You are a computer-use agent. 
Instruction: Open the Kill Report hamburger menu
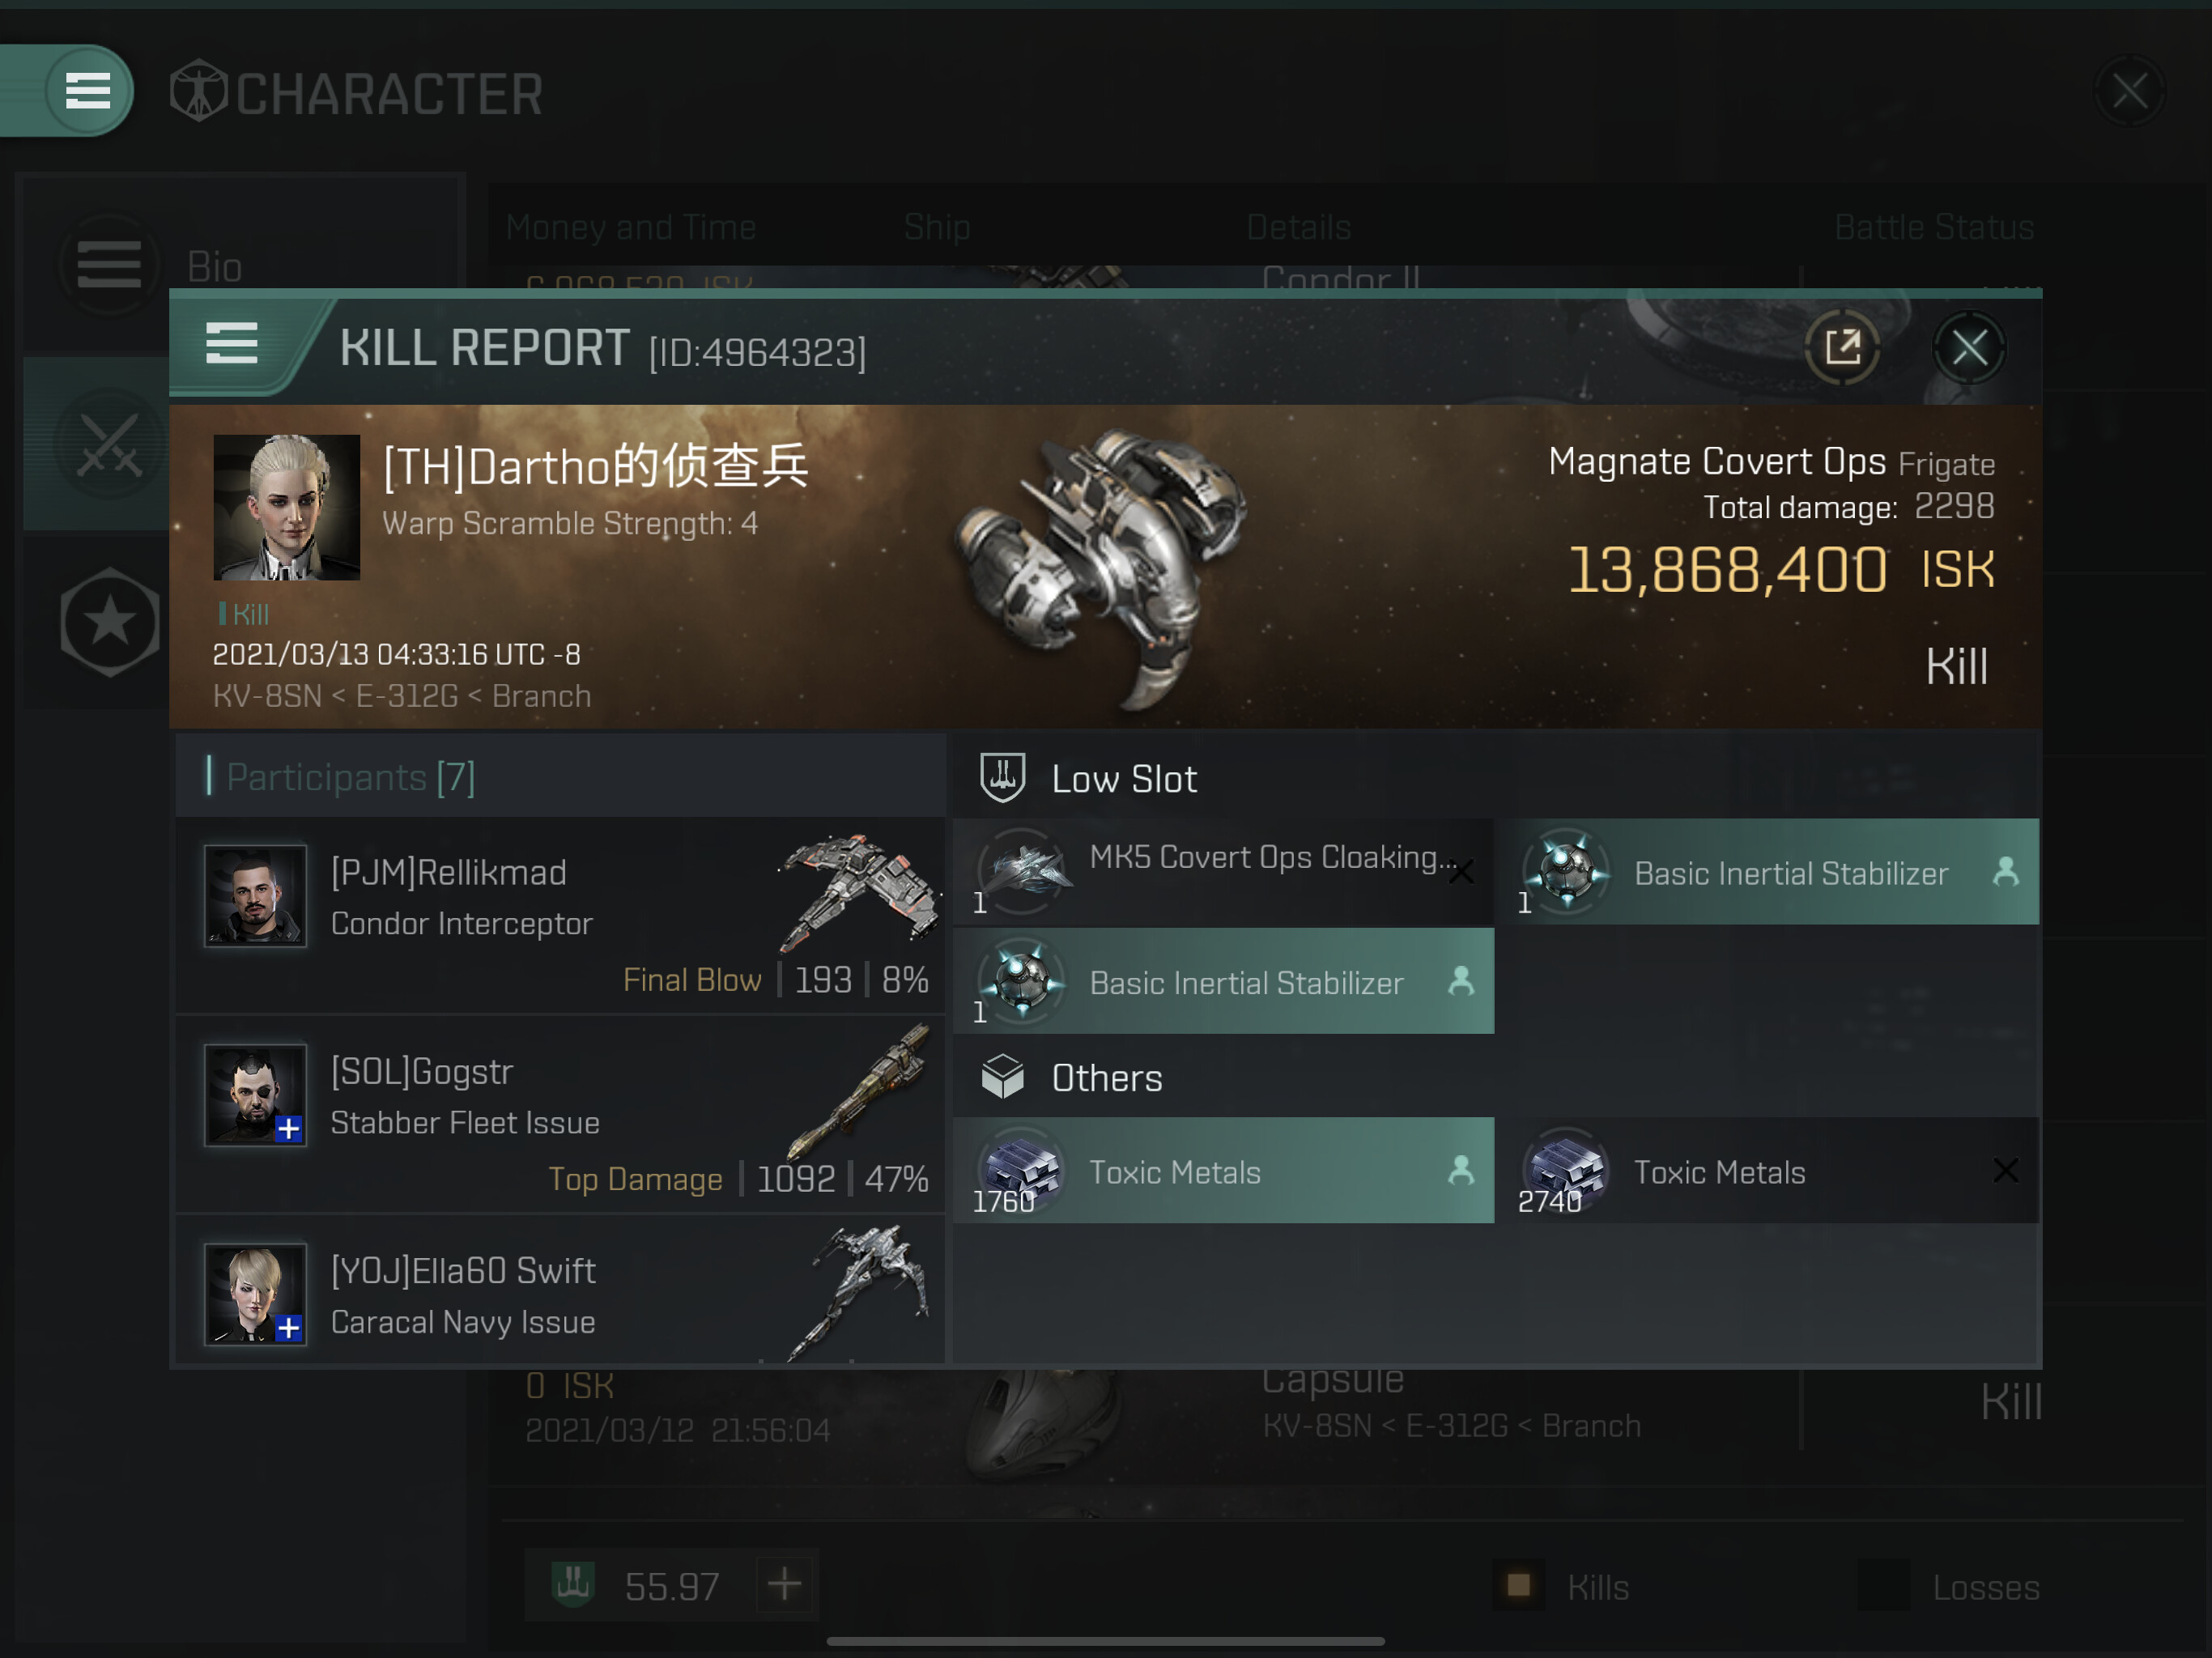[x=232, y=344]
